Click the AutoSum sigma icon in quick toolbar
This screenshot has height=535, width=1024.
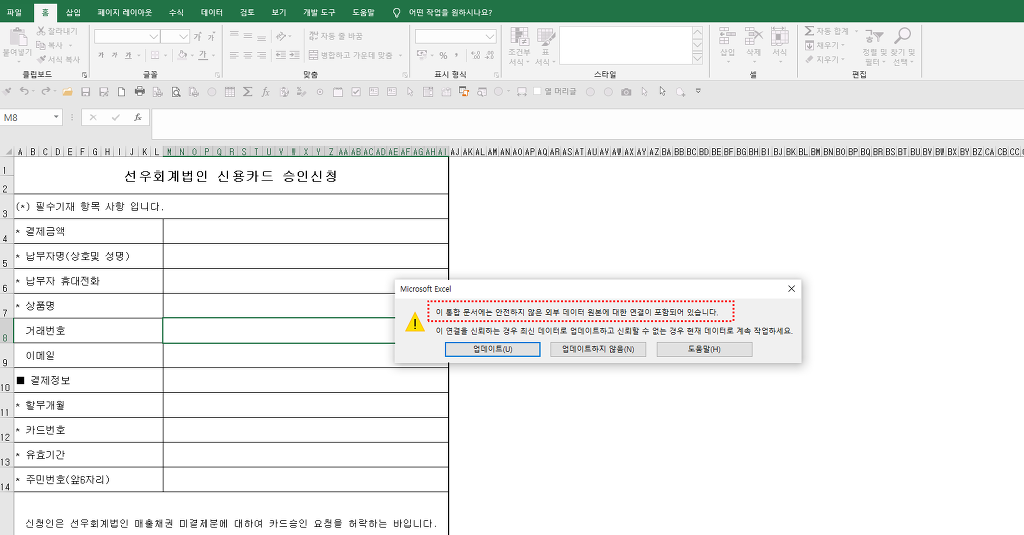point(248,91)
